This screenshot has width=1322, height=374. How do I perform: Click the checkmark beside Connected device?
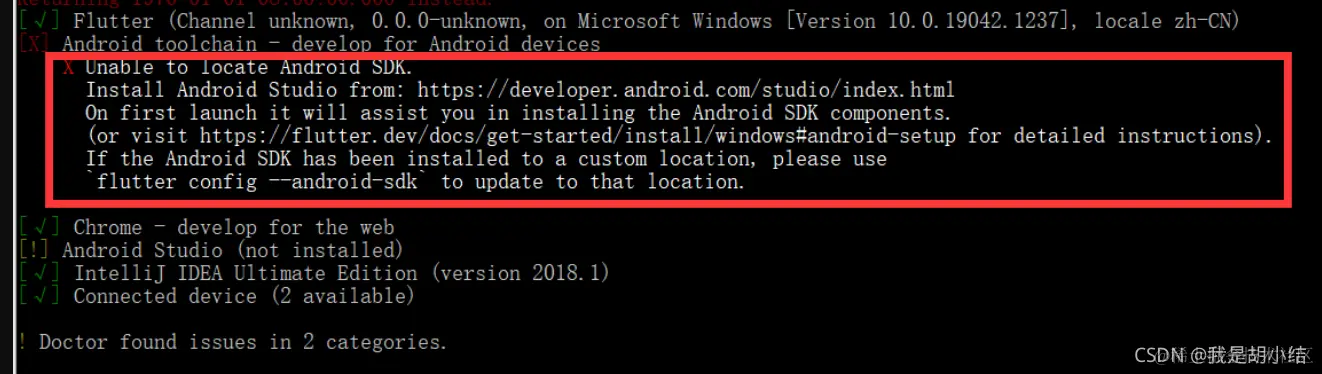[x=38, y=296]
